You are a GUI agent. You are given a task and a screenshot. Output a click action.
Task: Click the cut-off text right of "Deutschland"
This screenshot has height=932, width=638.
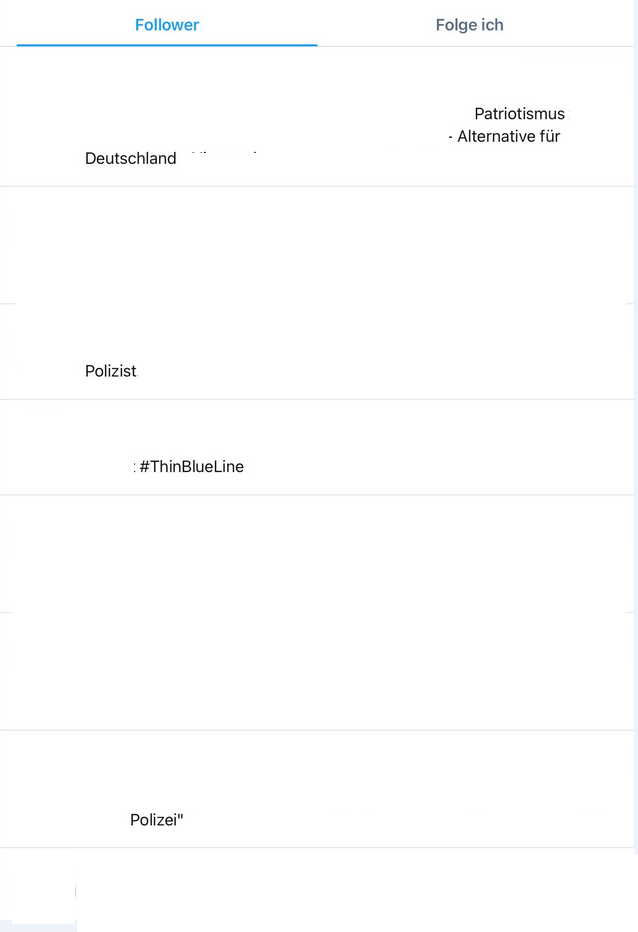(x=224, y=153)
